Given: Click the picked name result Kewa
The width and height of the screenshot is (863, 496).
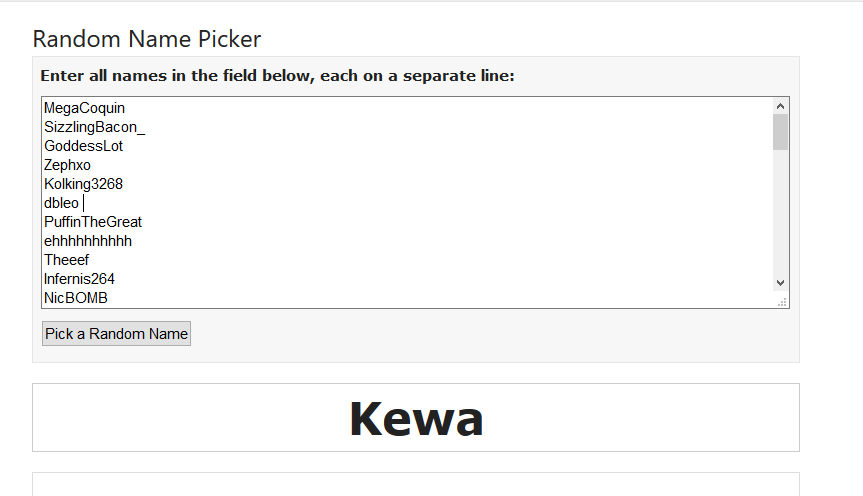Looking at the screenshot, I should (x=416, y=419).
